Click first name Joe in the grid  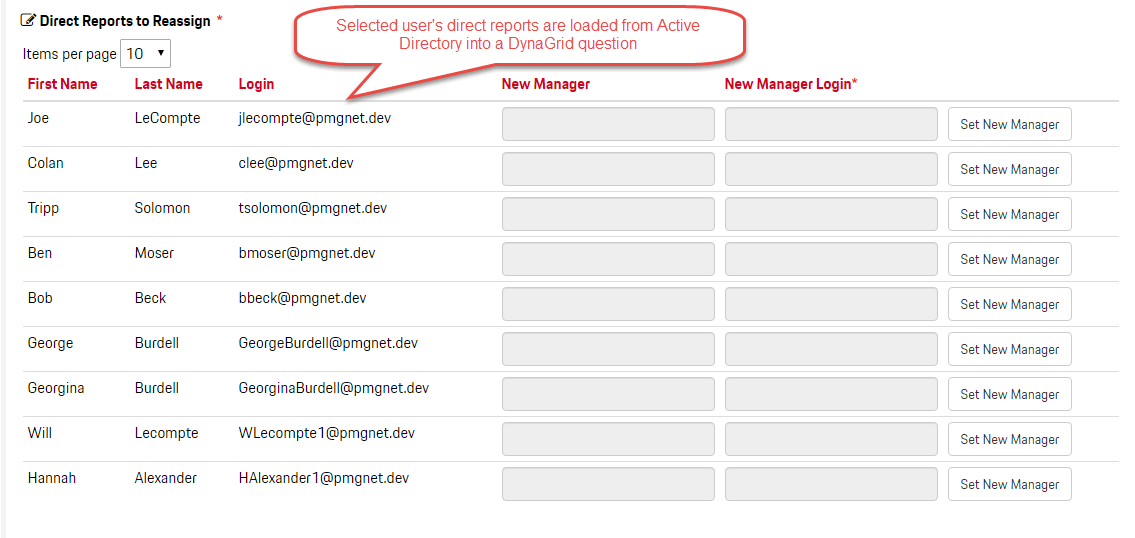coord(38,118)
